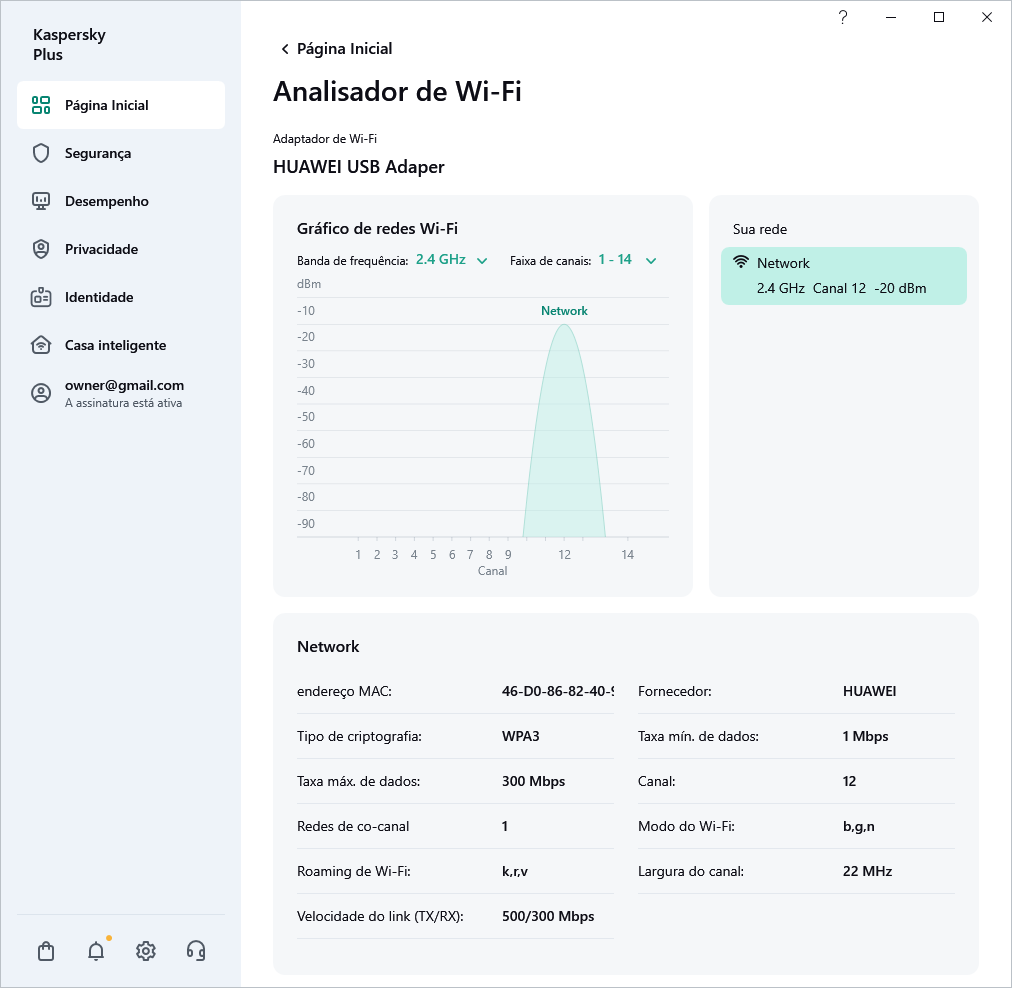Click the Network label on the chart
This screenshot has height=988, width=1012.
(564, 311)
